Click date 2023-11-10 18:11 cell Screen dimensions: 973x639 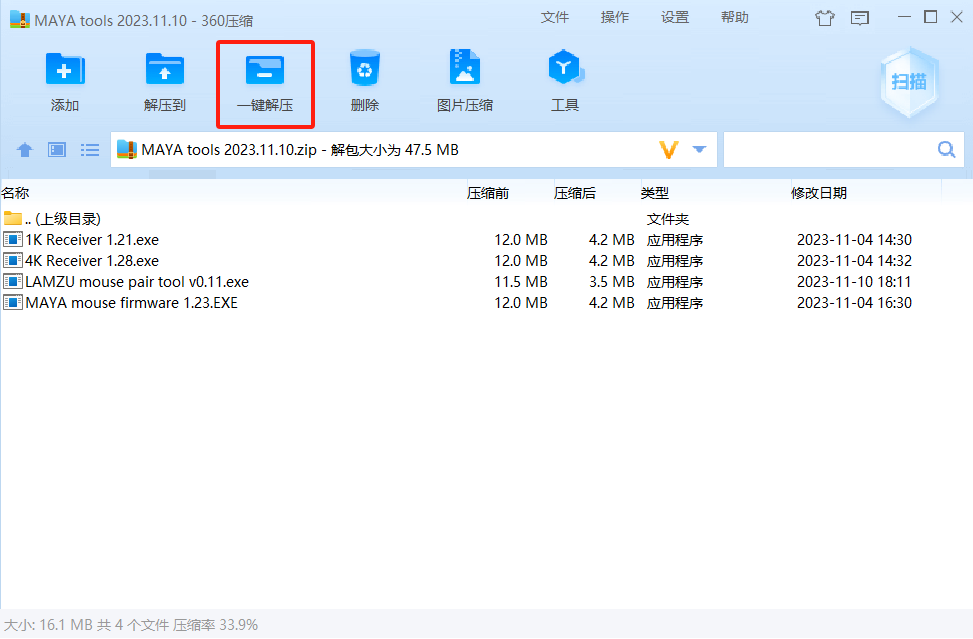click(x=854, y=282)
